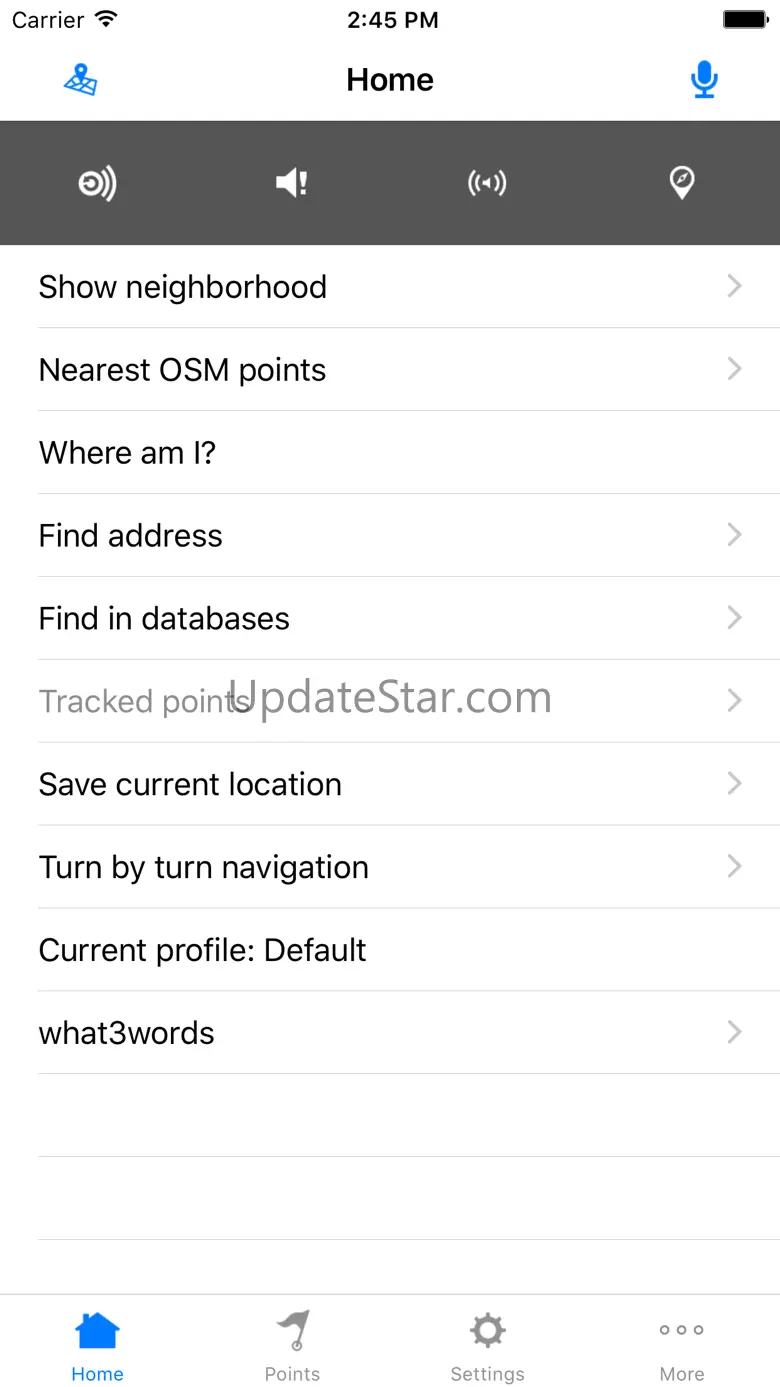Expand the Show neighborhood chevron

(734, 287)
